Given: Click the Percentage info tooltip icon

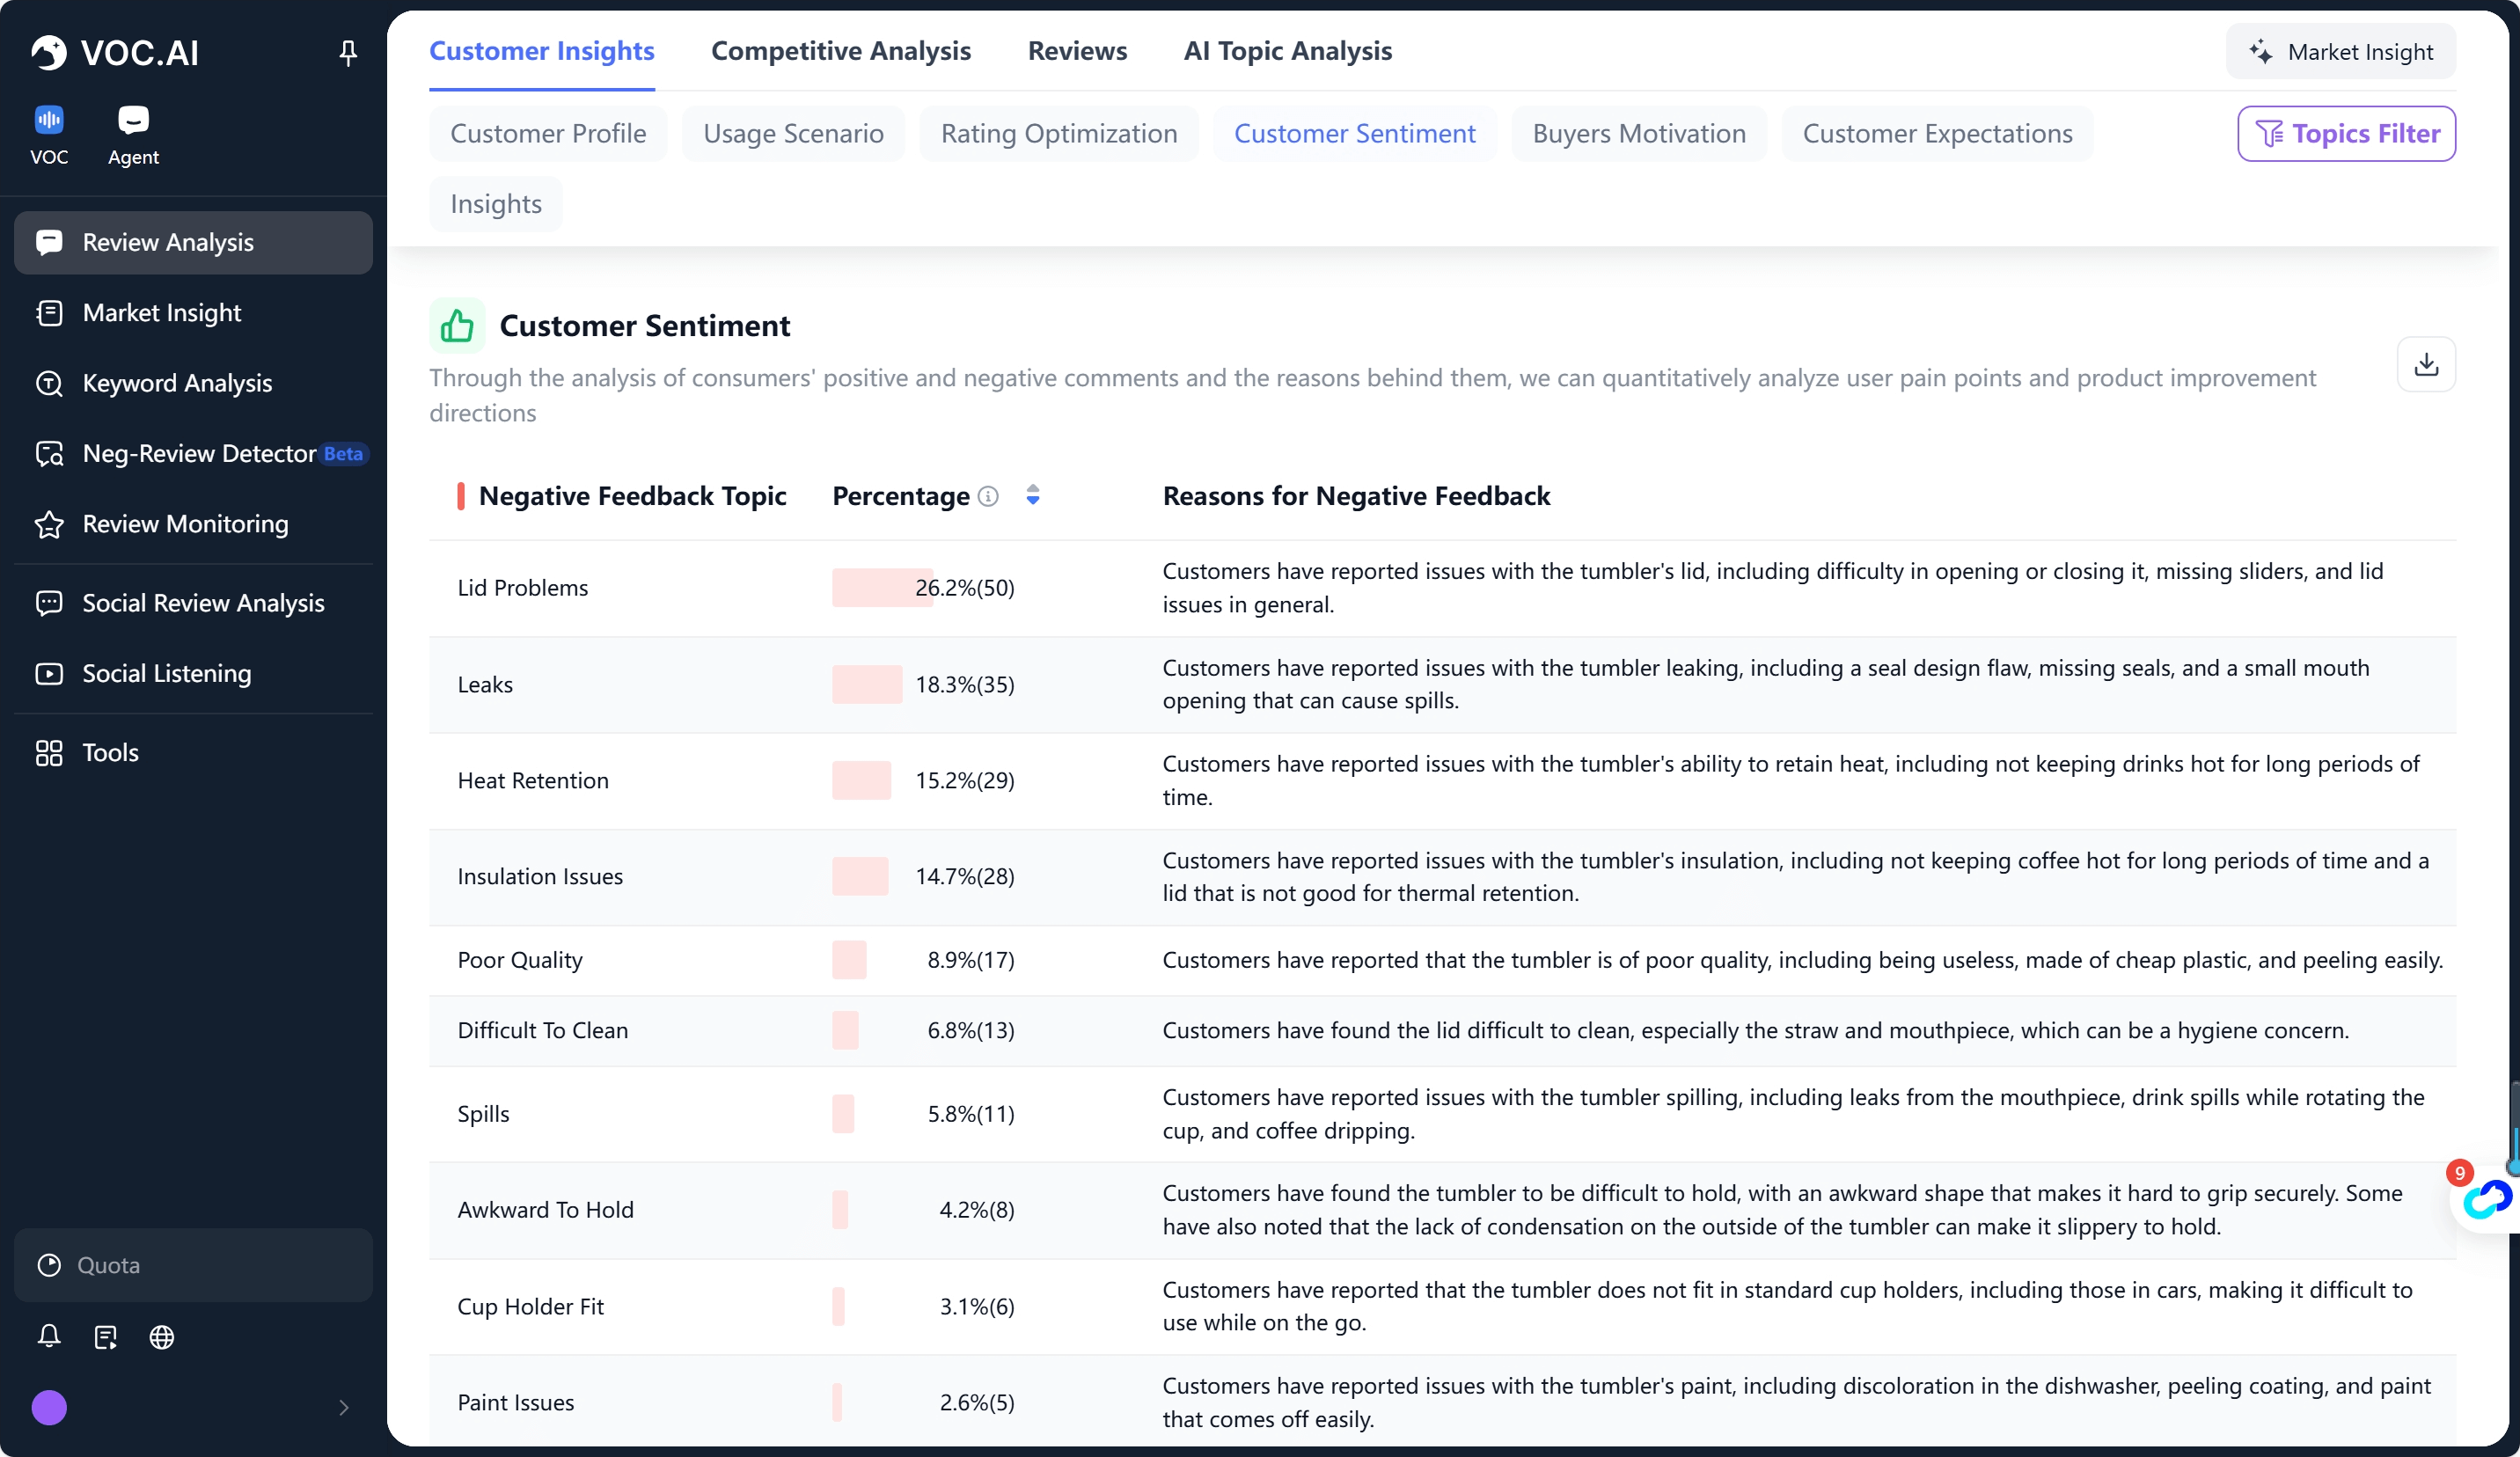Looking at the screenshot, I should [x=988, y=496].
